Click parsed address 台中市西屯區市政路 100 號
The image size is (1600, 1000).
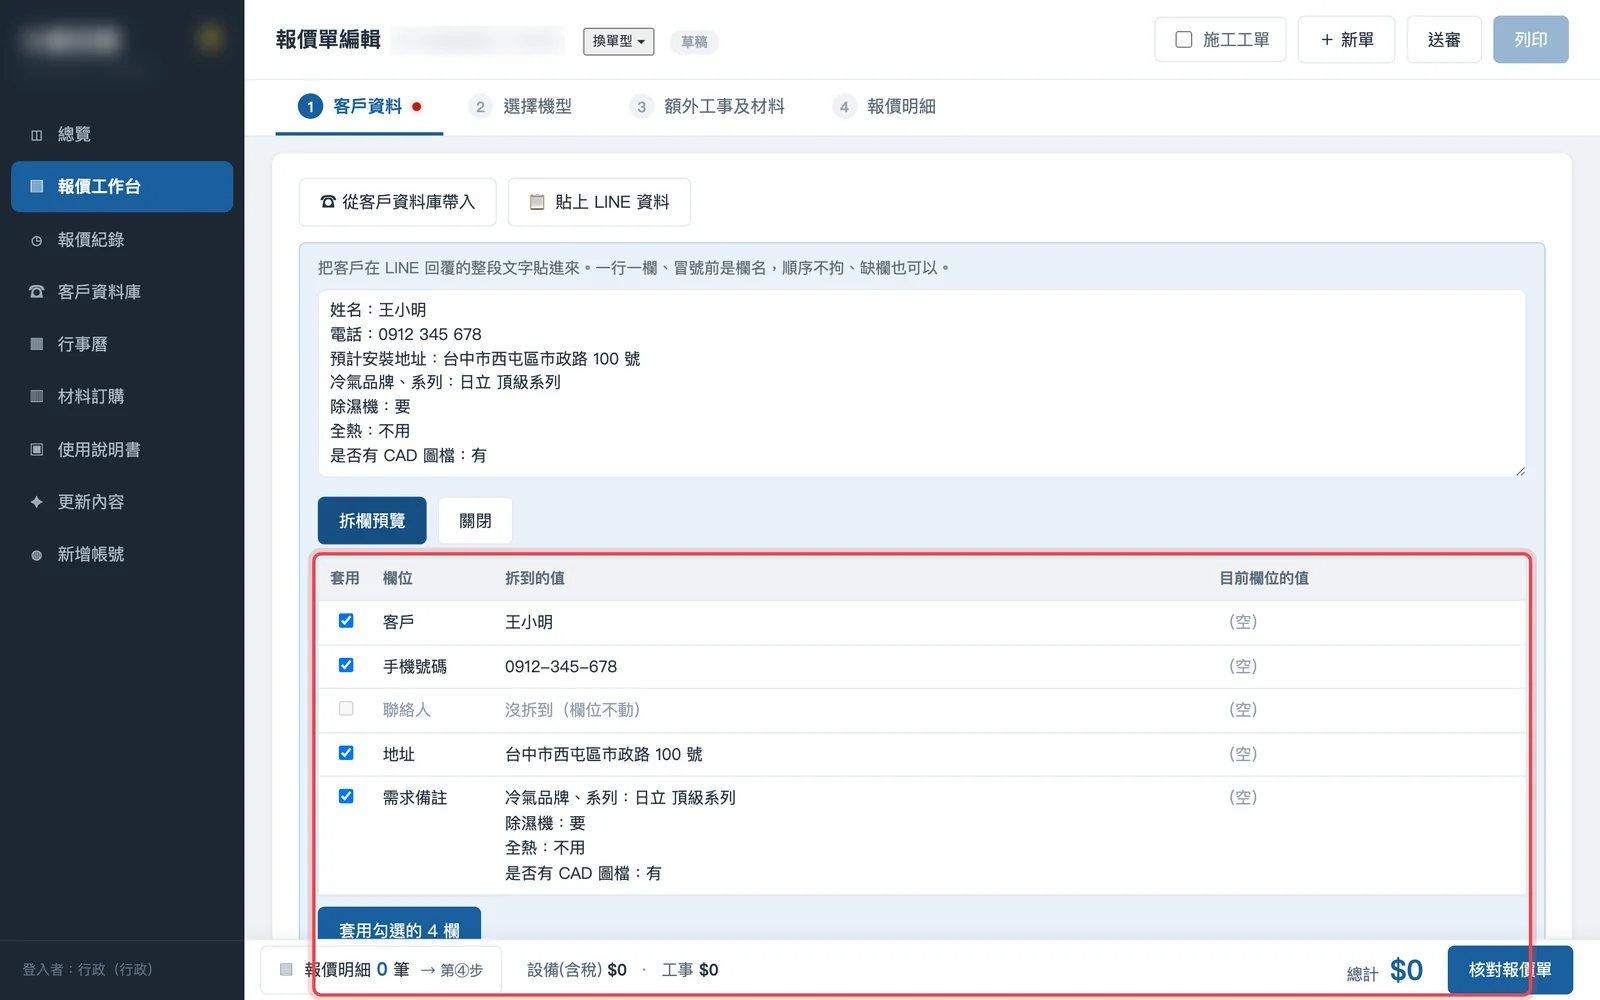pyautogui.click(x=604, y=754)
